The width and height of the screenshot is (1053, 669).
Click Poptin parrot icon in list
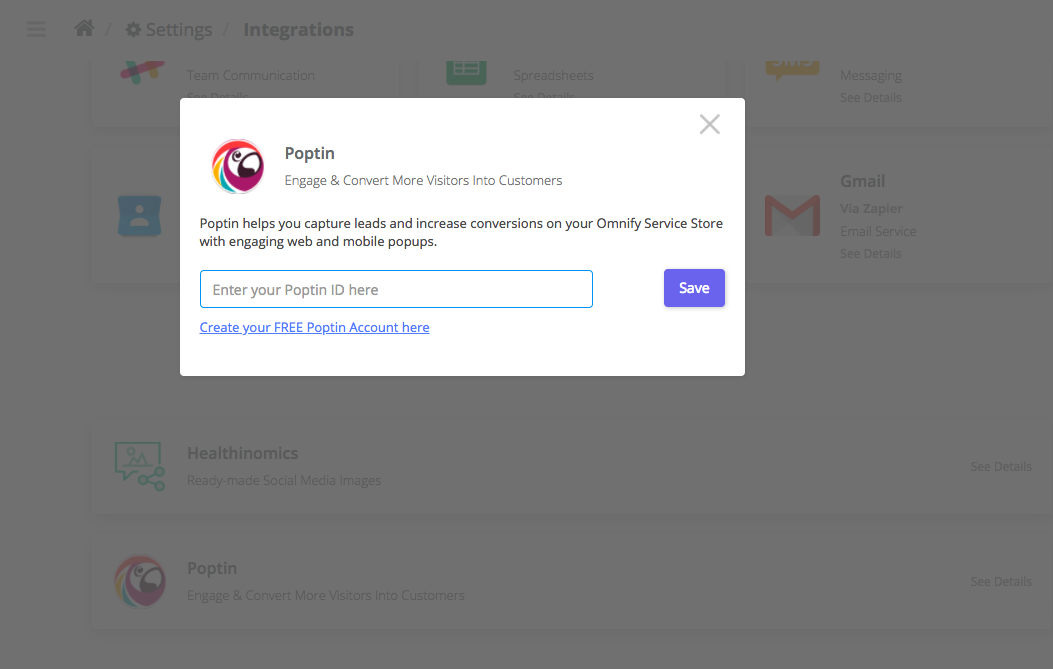[x=140, y=581]
